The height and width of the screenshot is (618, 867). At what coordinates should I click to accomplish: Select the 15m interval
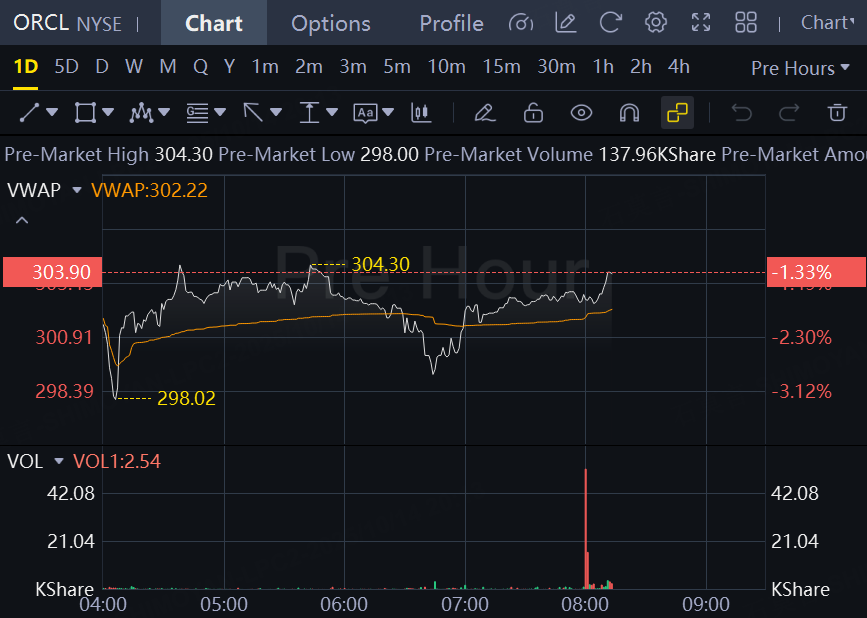502,67
